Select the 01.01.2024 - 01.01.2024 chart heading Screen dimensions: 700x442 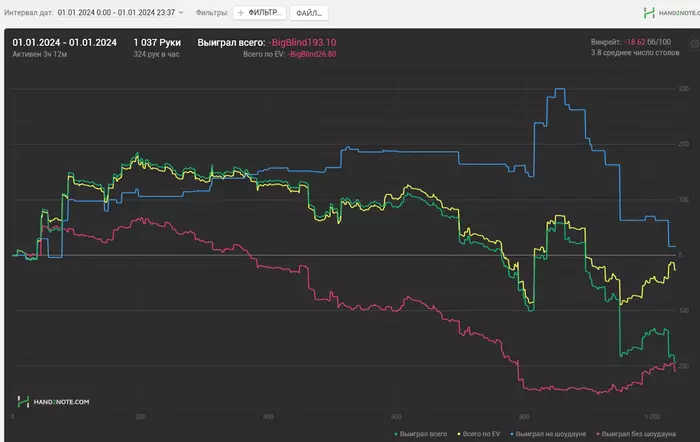(x=64, y=42)
